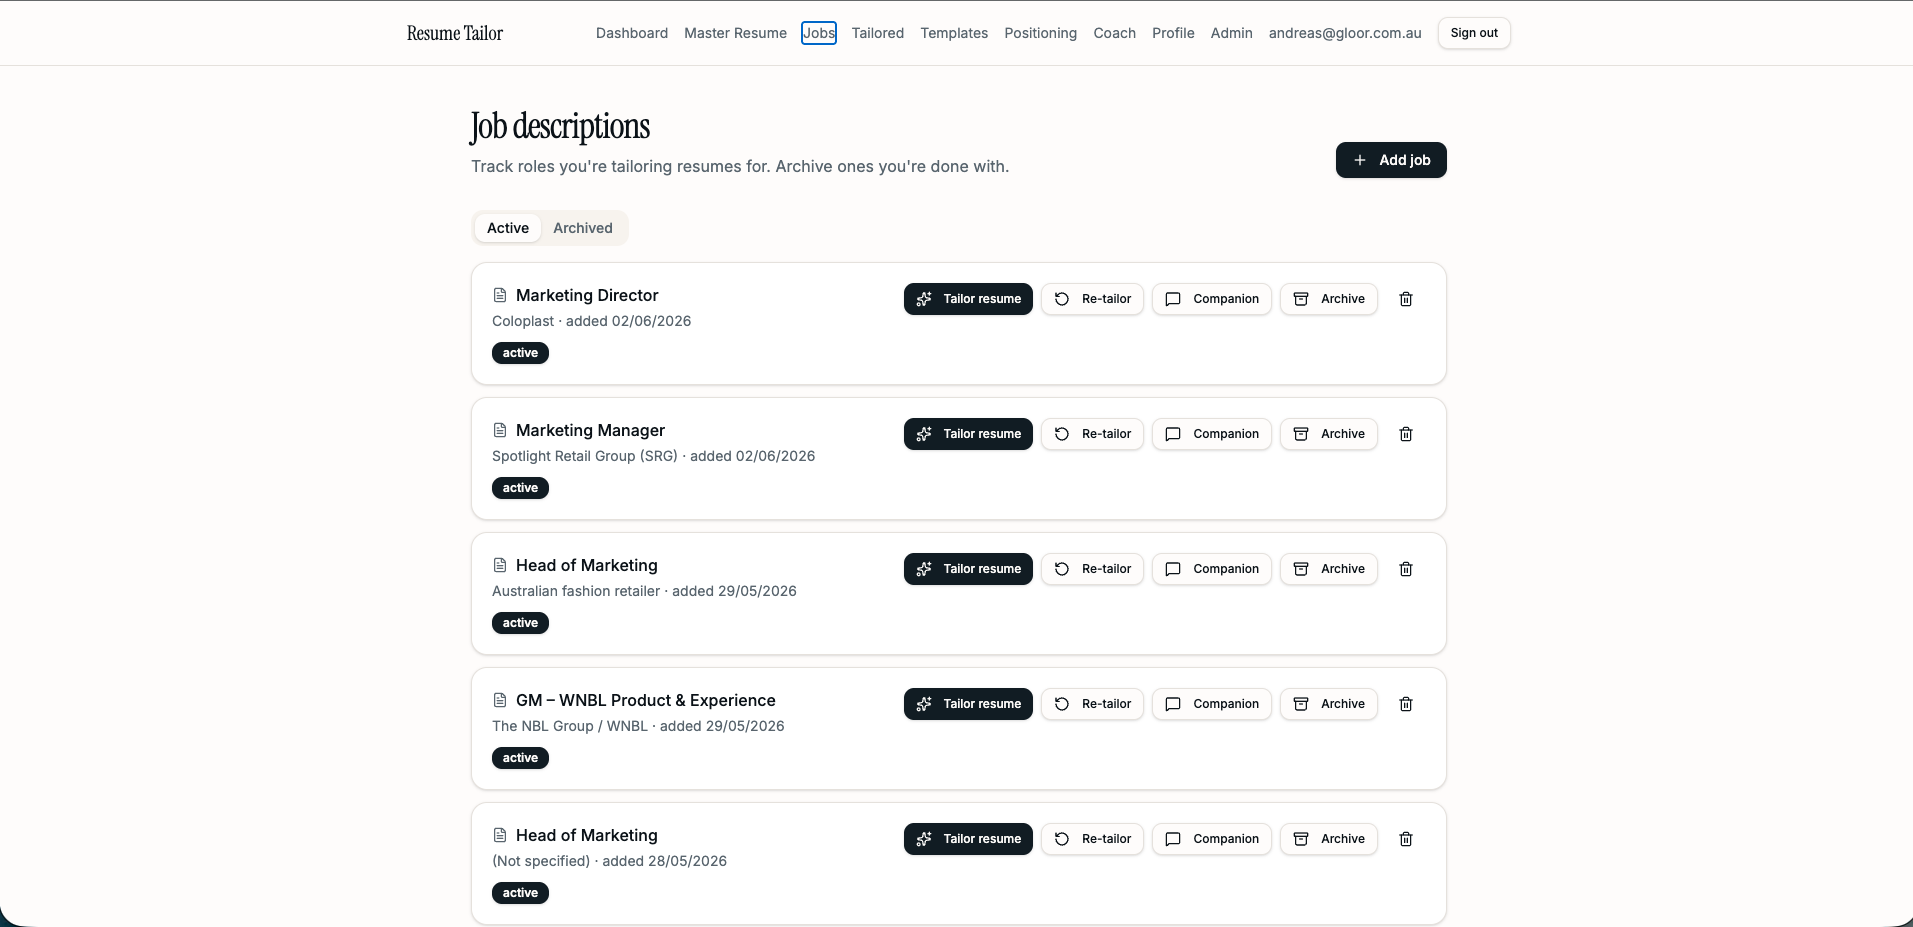Open the Jobs navigation link
Screen dimensions: 1913x927
(x=819, y=33)
